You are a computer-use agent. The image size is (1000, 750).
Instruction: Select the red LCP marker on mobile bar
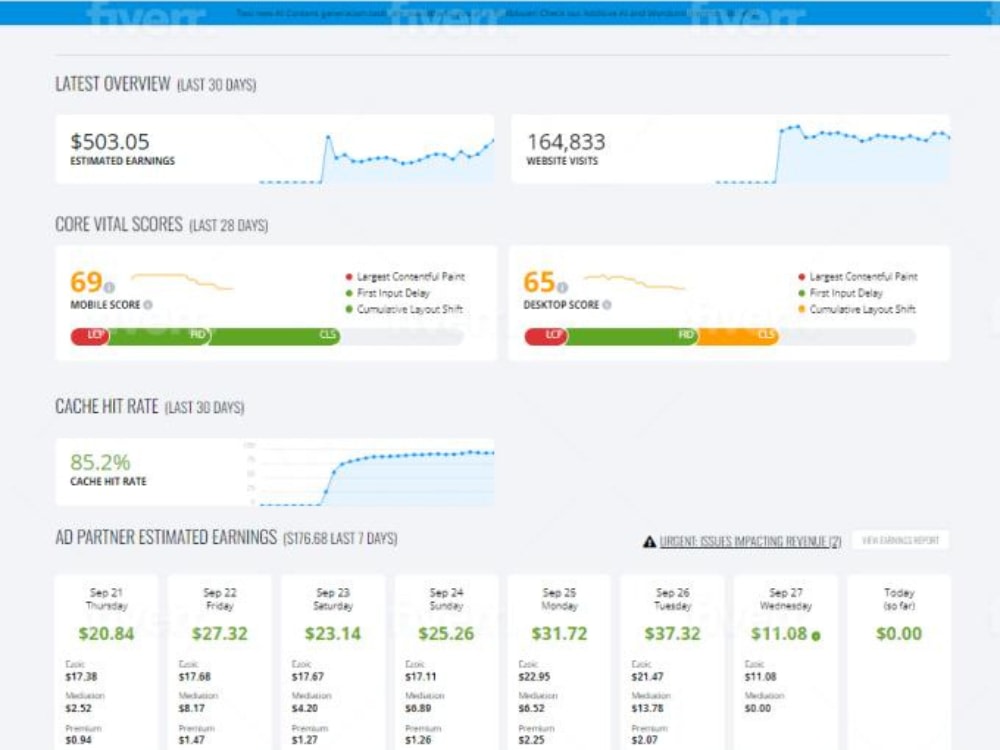(x=93, y=336)
